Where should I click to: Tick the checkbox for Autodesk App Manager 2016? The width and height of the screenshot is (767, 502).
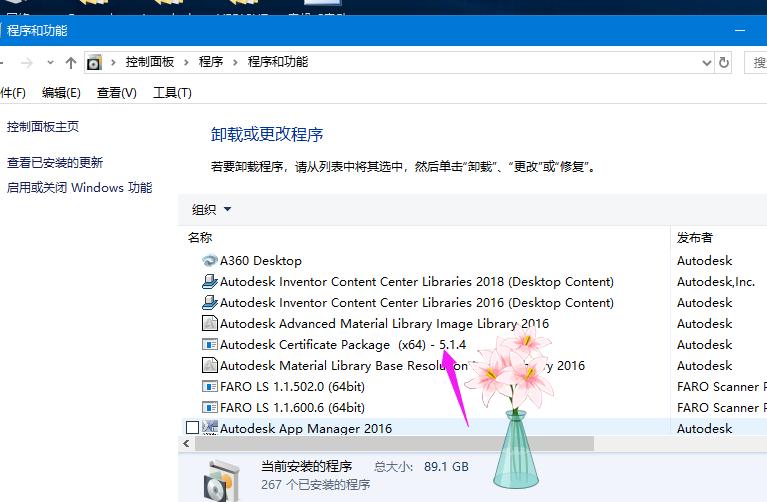point(192,428)
